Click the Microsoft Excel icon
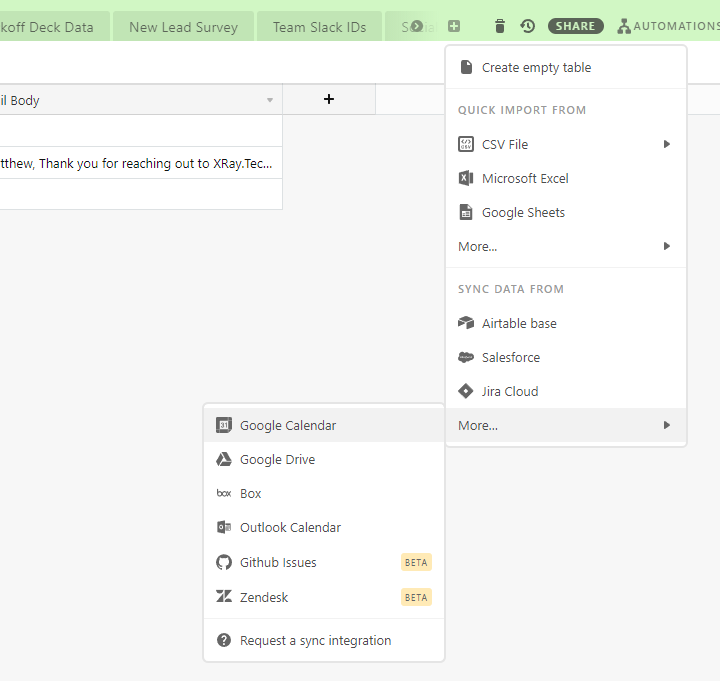720x681 pixels. point(466,178)
